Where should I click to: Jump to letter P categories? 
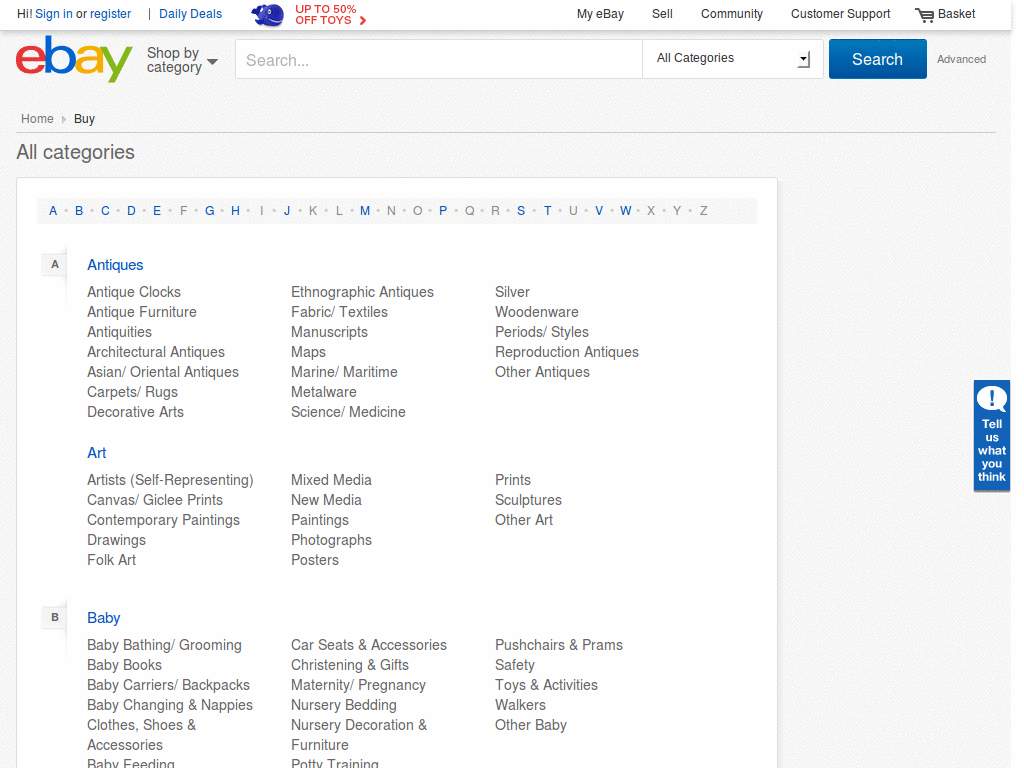(443, 210)
